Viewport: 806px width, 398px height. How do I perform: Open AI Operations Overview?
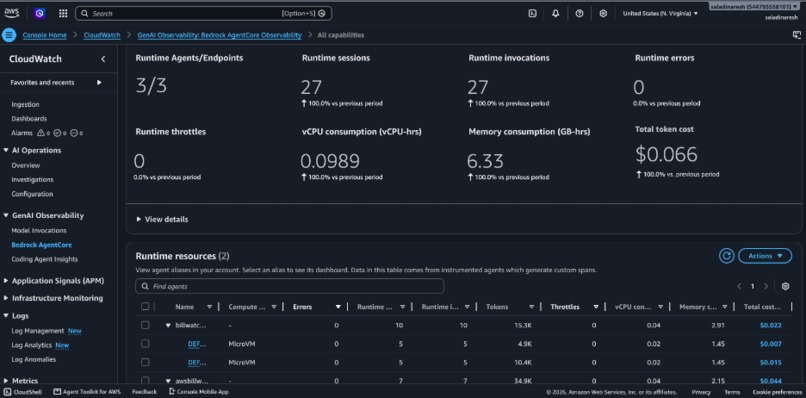click(26, 165)
